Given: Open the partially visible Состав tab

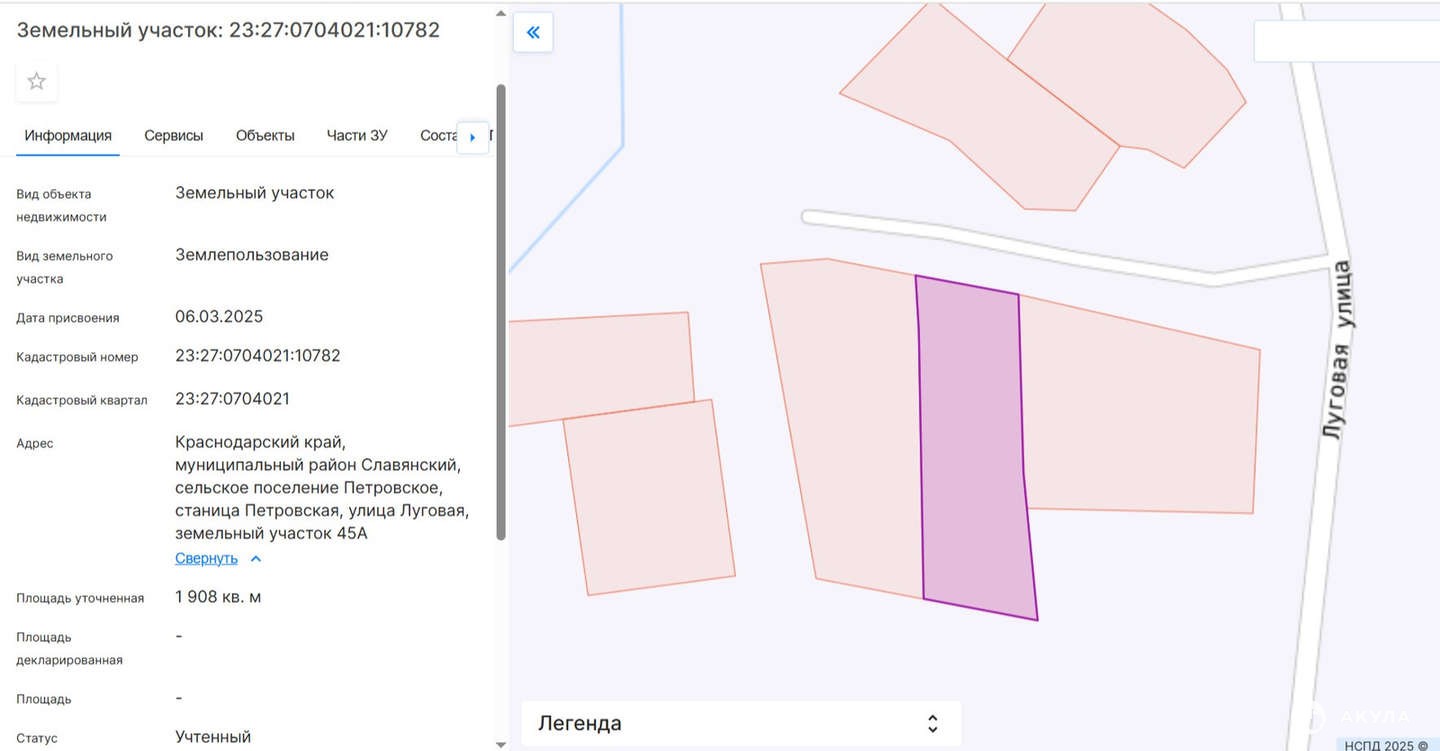Looking at the screenshot, I should (x=438, y=136).
